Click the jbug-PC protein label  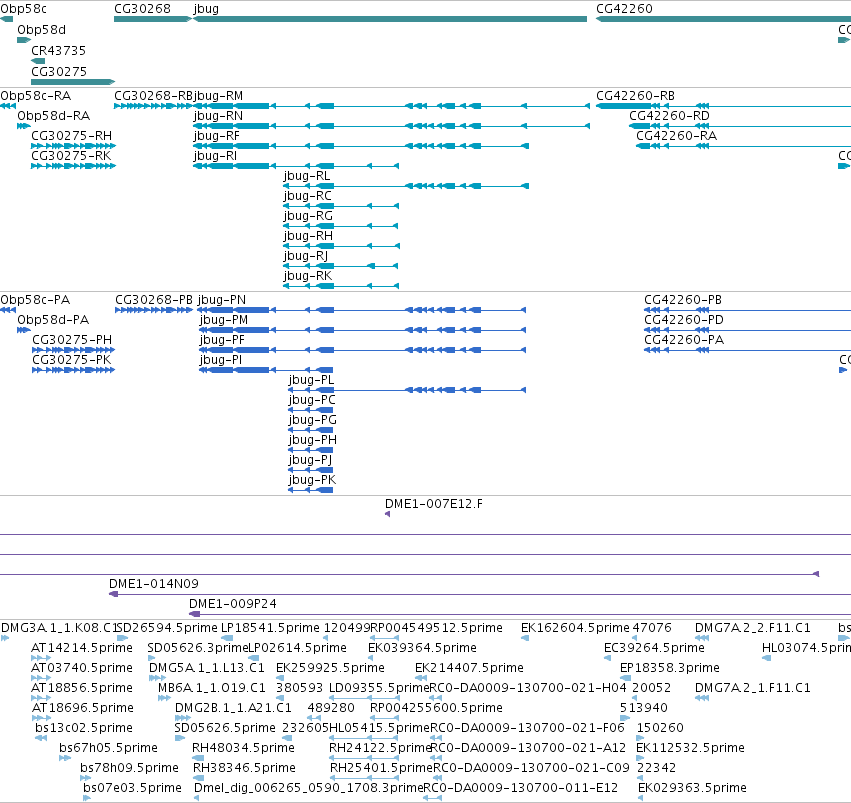[312, 400]
